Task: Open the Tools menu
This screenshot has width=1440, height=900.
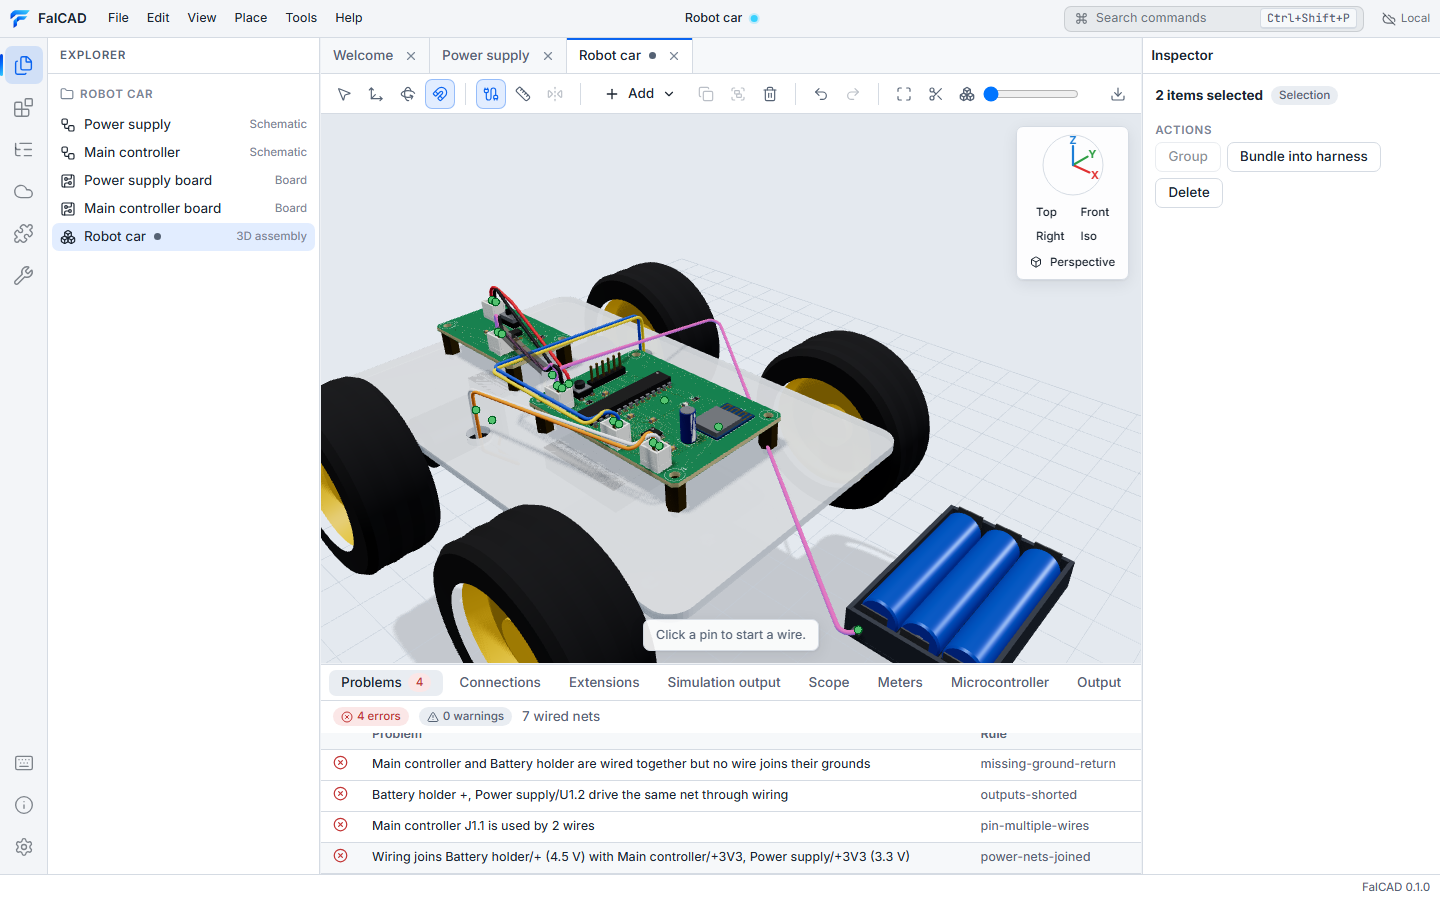Action: (x=301, y=18)
